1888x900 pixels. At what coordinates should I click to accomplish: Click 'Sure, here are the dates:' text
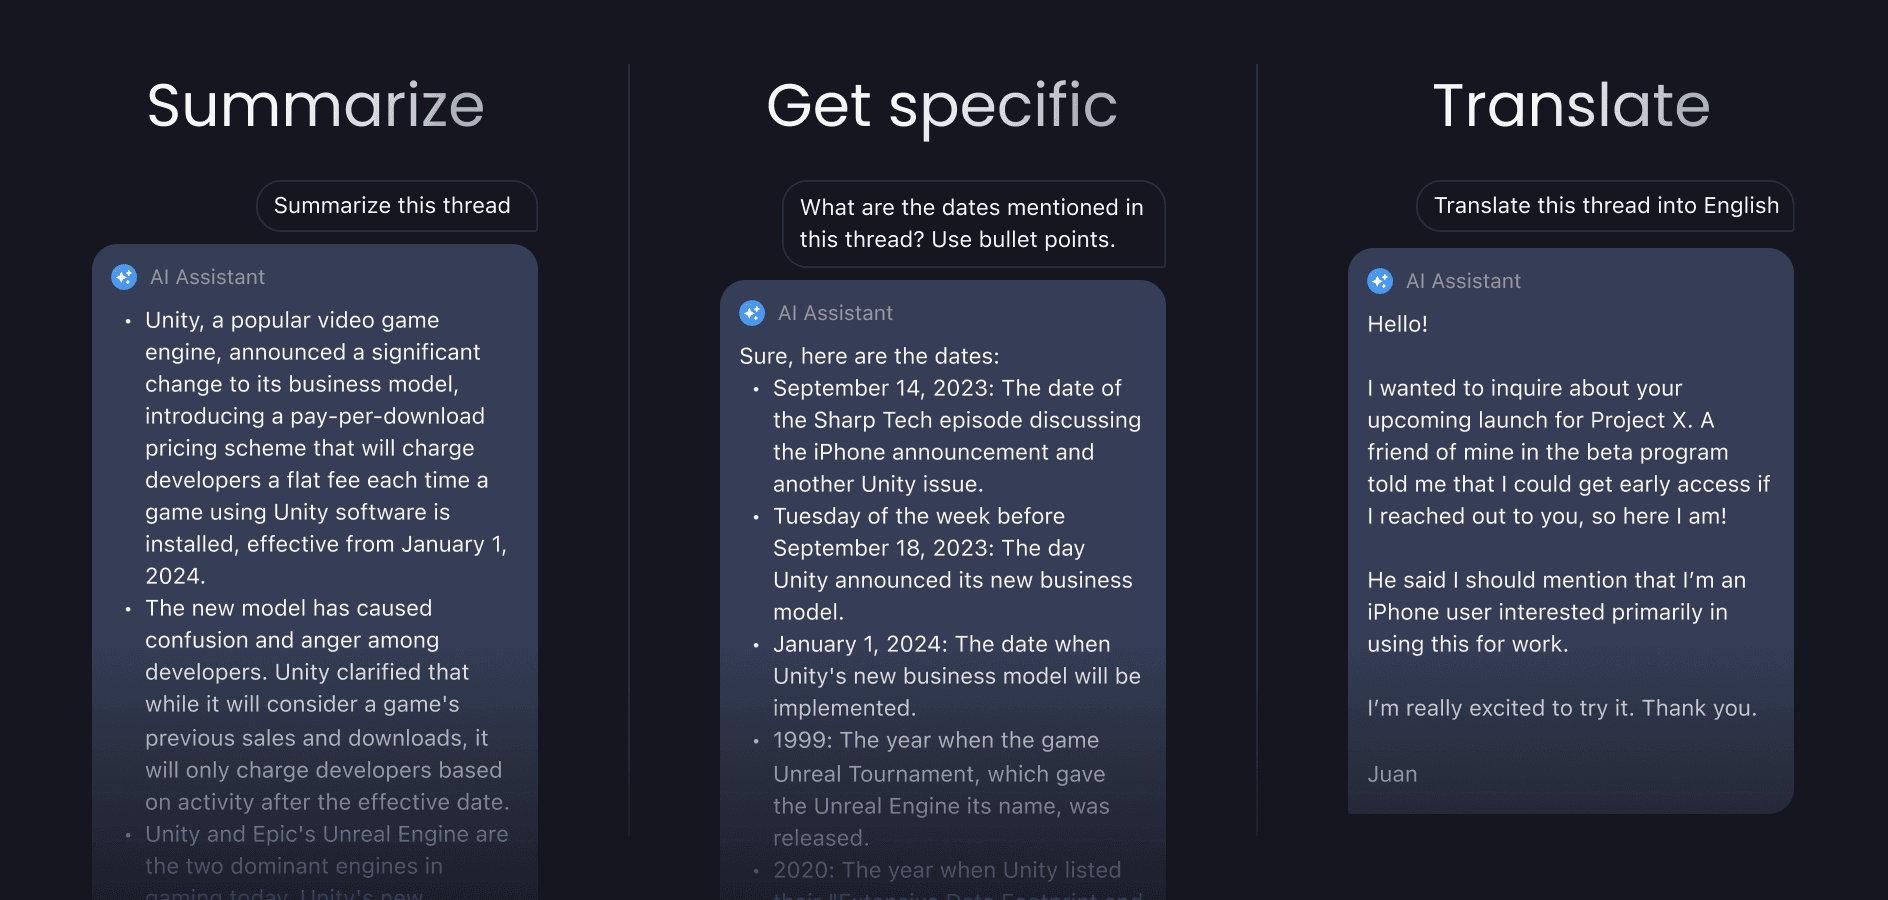coord(869,356)
